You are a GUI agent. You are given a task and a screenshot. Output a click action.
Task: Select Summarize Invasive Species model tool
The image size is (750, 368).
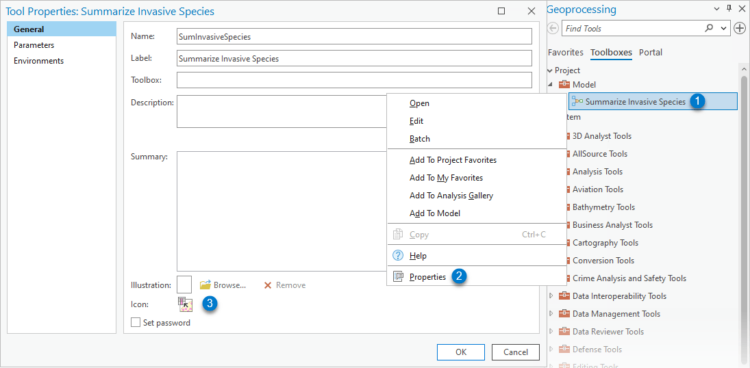653,101
